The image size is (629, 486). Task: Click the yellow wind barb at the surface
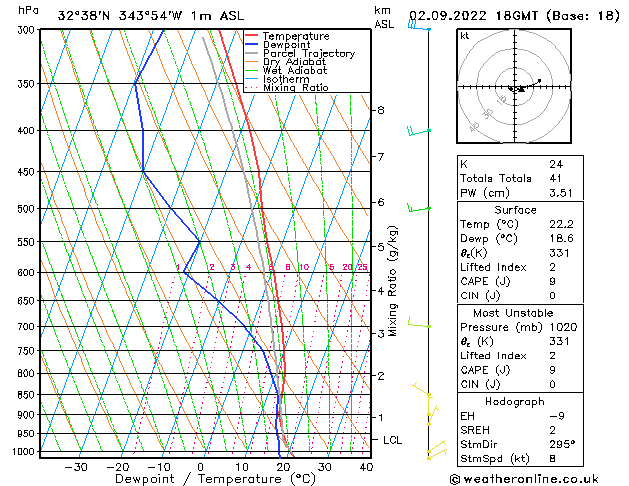pos(433,450)
